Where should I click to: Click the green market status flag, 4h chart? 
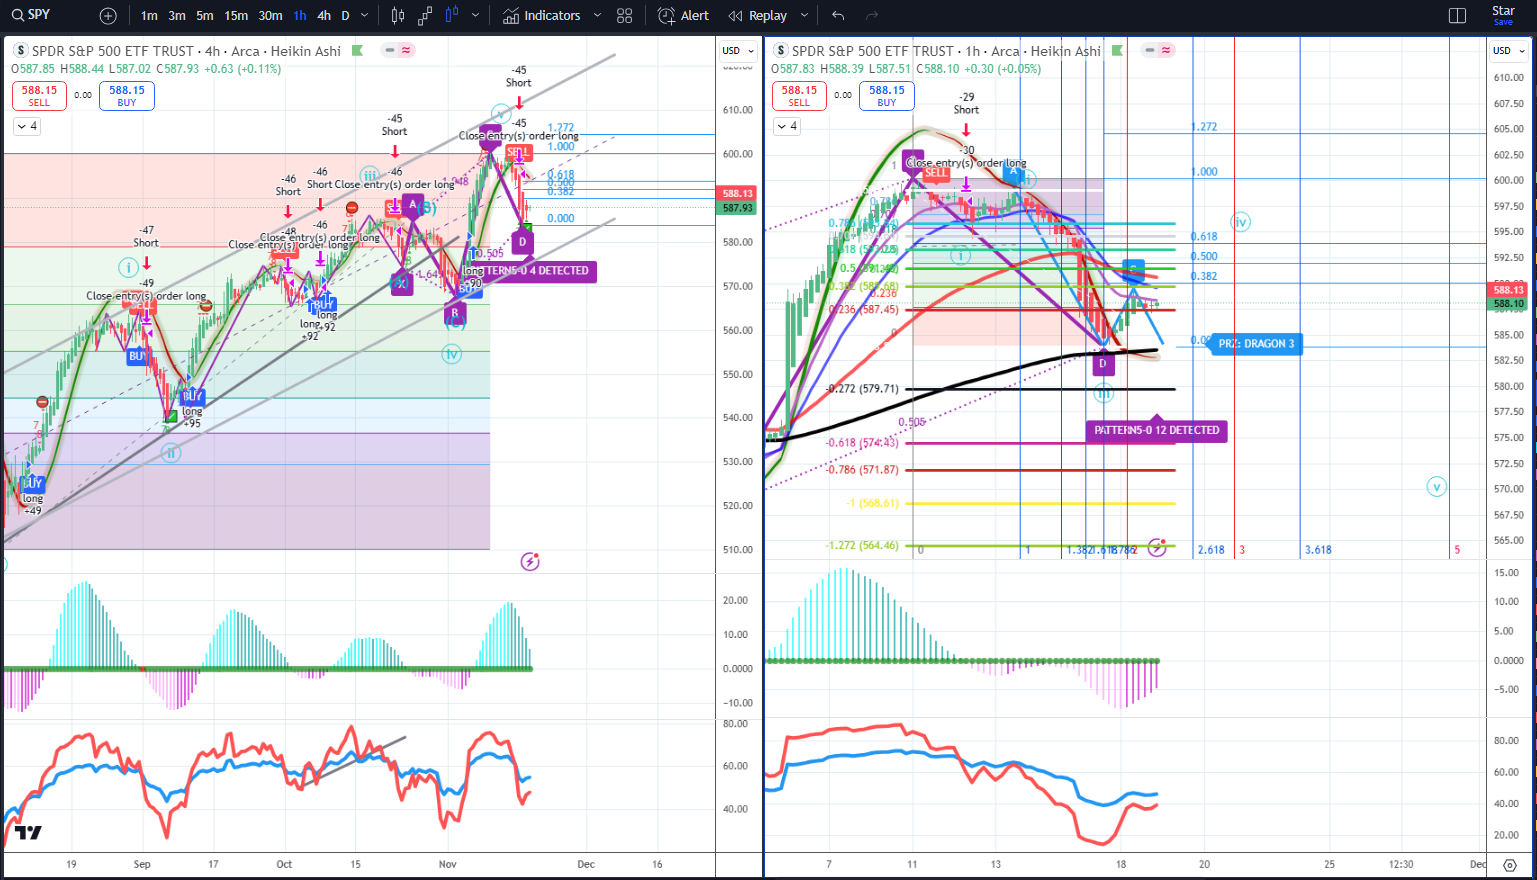(357, 51)
